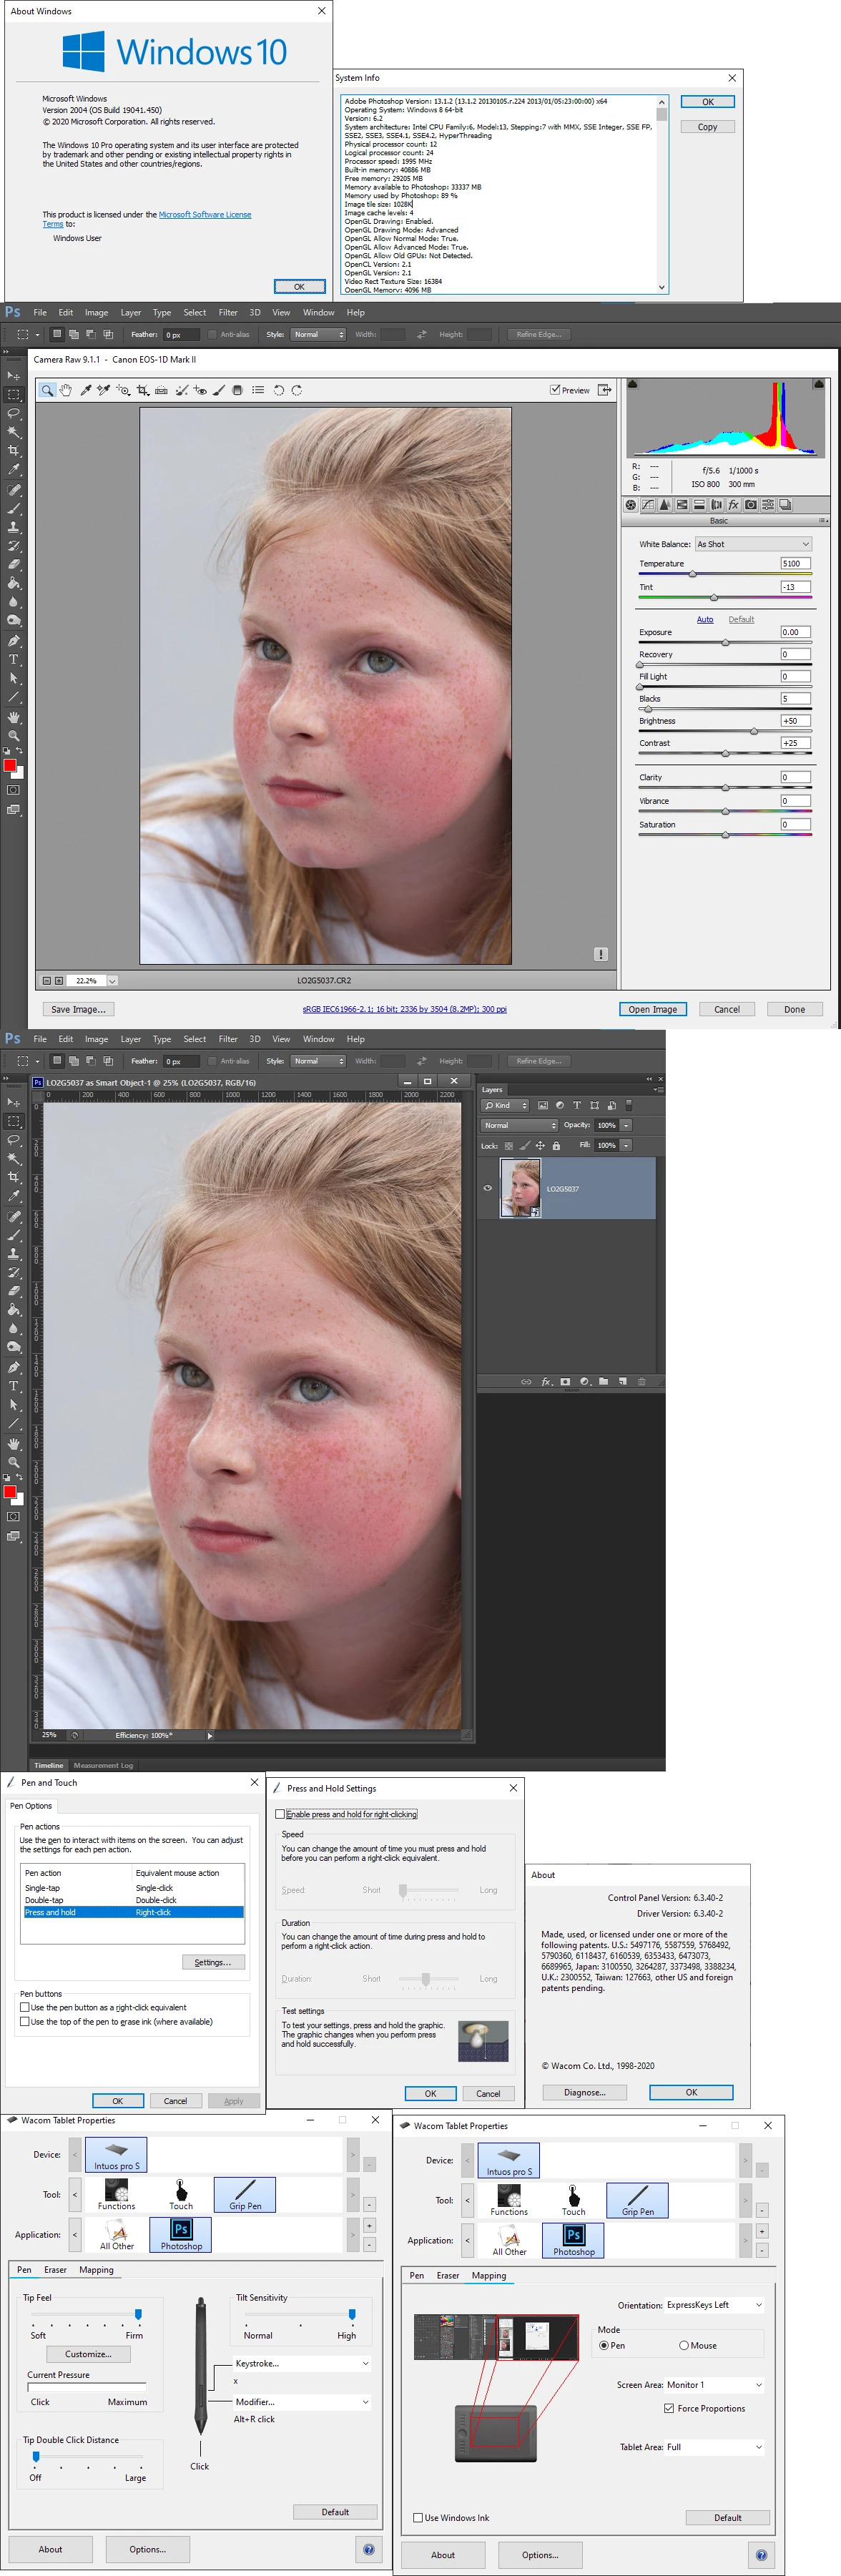Delete layer using Layers panel trash icon
Screen dimensions: 841x2576
pos(641,1381)
